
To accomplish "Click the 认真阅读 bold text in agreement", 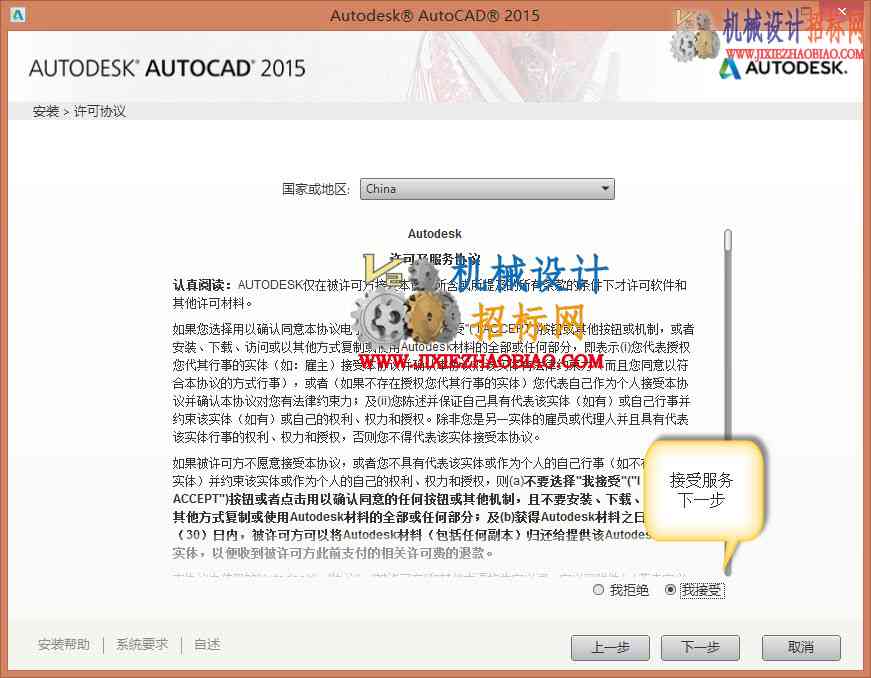I will coord(202,285).
